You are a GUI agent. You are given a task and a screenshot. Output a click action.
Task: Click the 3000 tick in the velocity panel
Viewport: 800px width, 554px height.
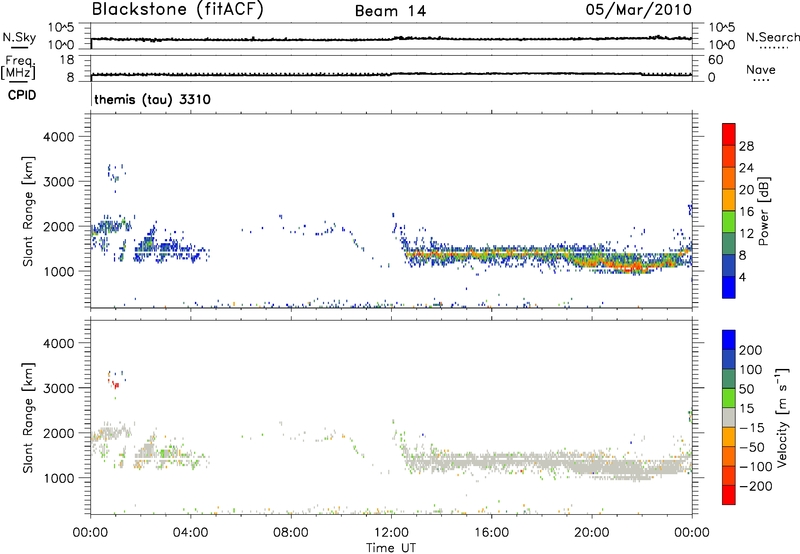[58, 388]
